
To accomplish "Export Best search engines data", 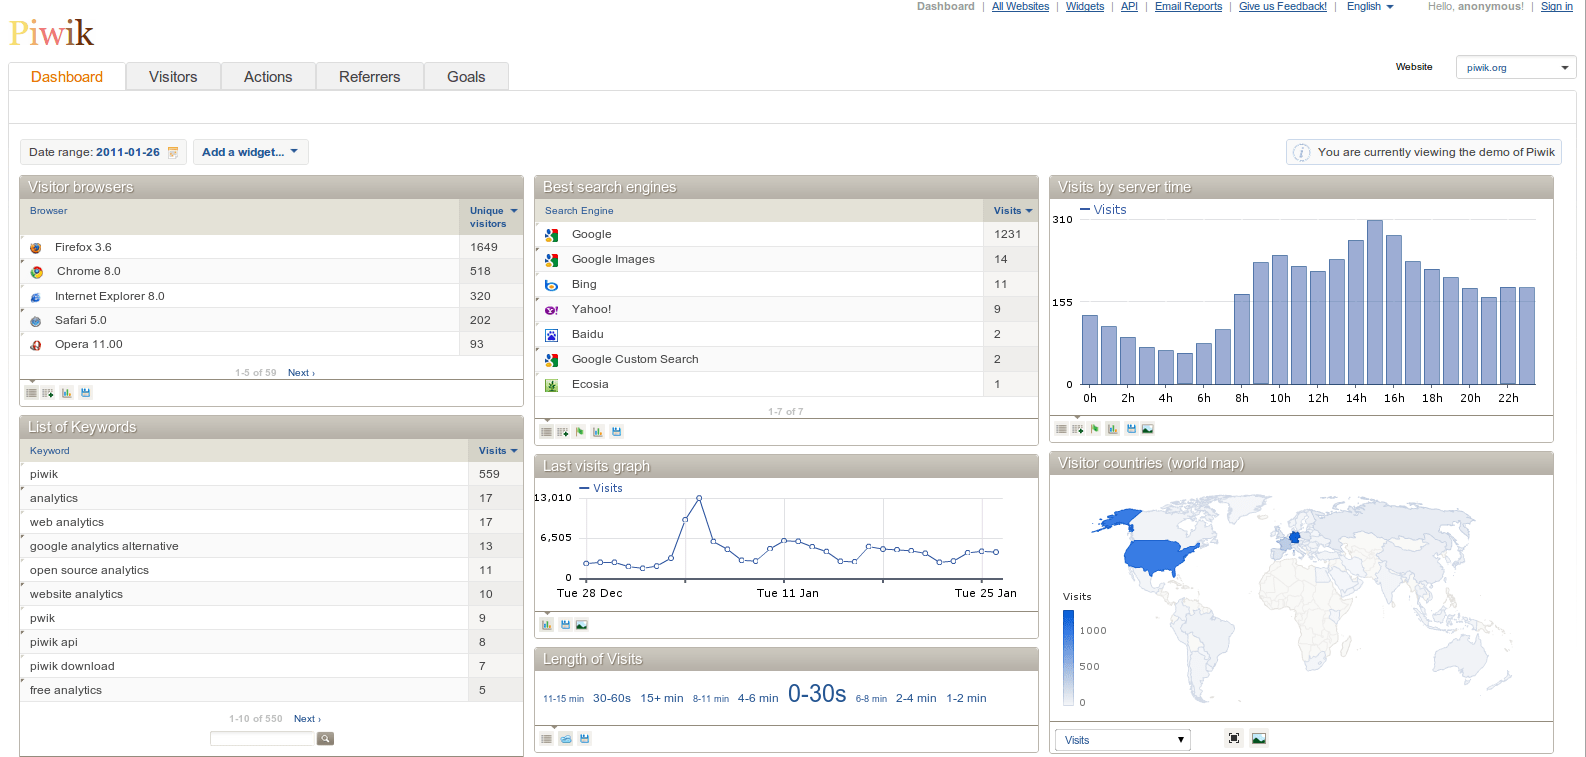I will tap(617, 432).
